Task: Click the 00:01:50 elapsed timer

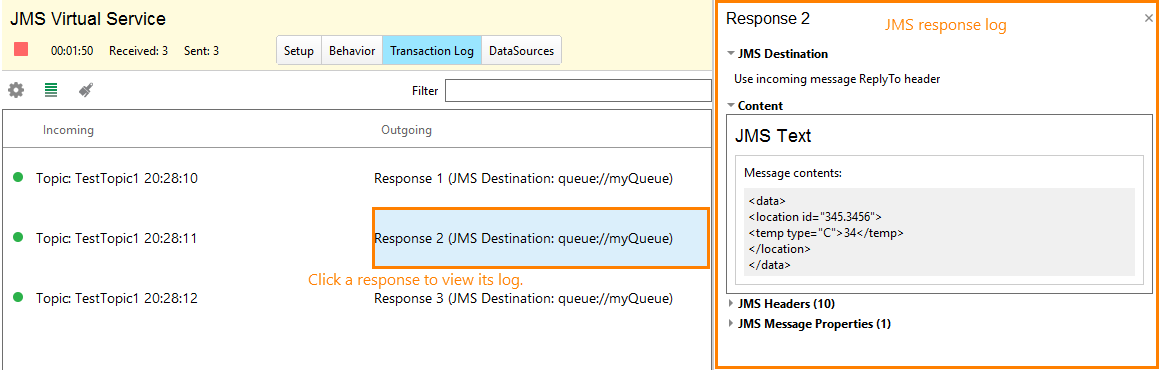Action: click(x=72, y=51)
